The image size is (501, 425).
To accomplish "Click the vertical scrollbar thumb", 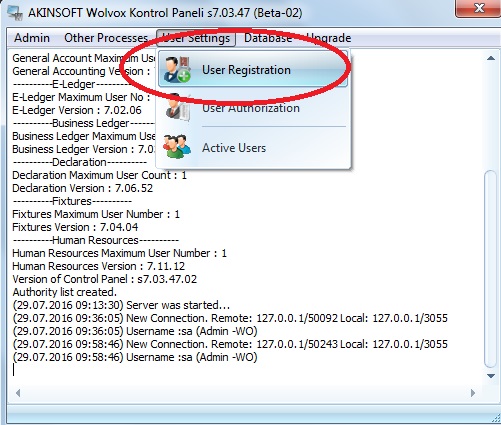I will pyautogui.click(x=490, y=268).
